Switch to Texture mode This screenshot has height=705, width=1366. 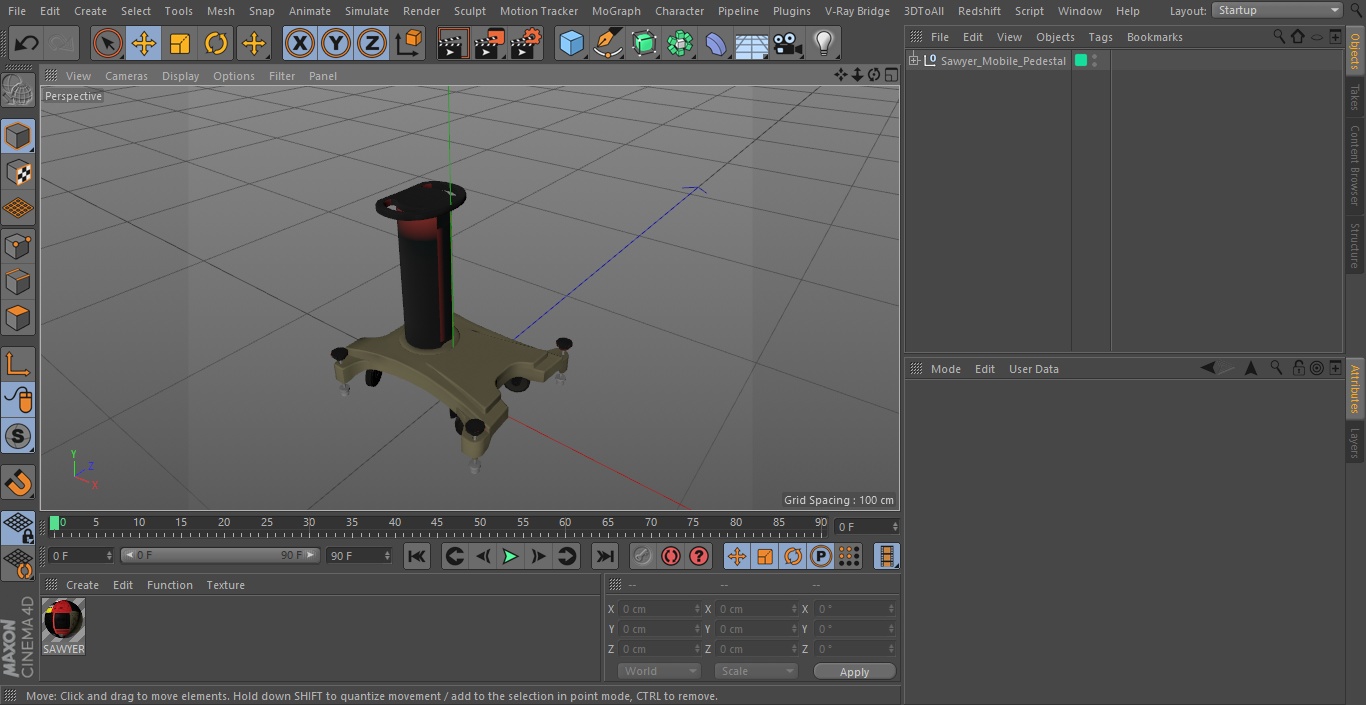18,172
